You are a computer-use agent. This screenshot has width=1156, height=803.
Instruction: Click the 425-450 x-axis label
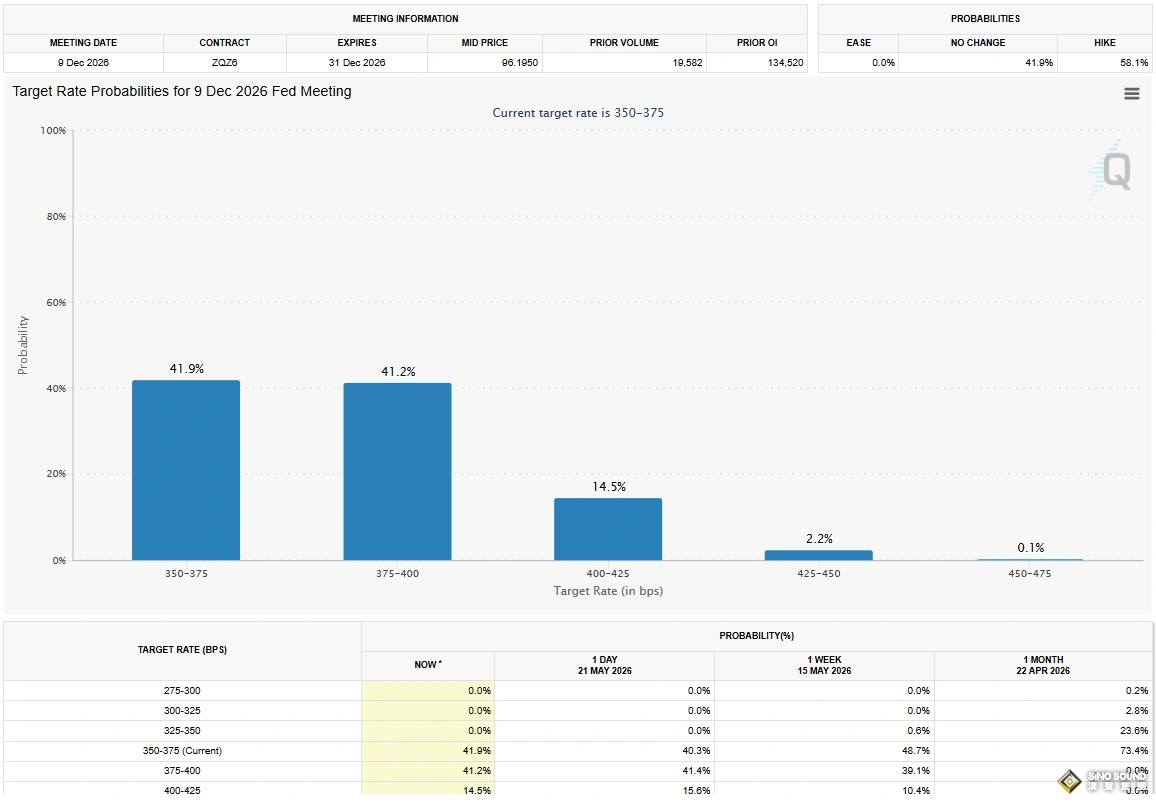818,574
